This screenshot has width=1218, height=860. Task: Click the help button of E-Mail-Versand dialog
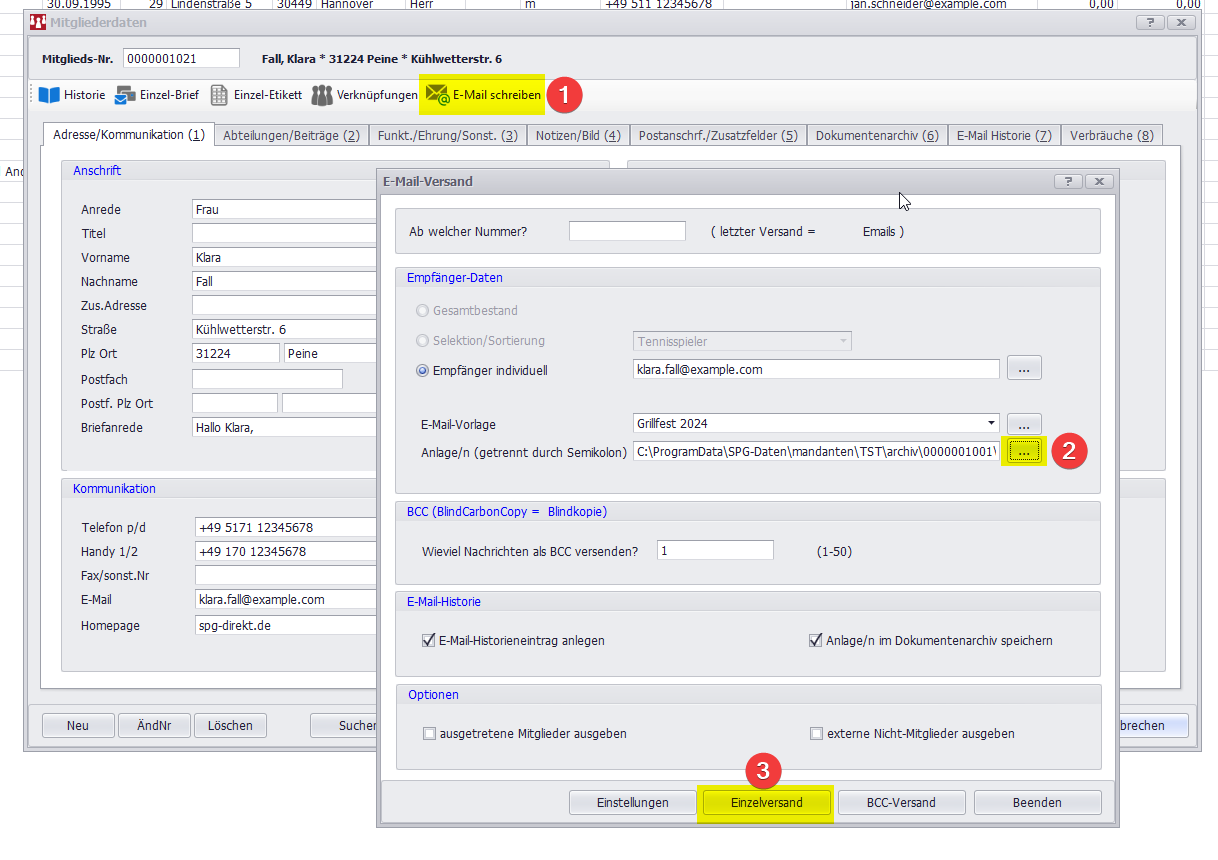coord(1068,181)
